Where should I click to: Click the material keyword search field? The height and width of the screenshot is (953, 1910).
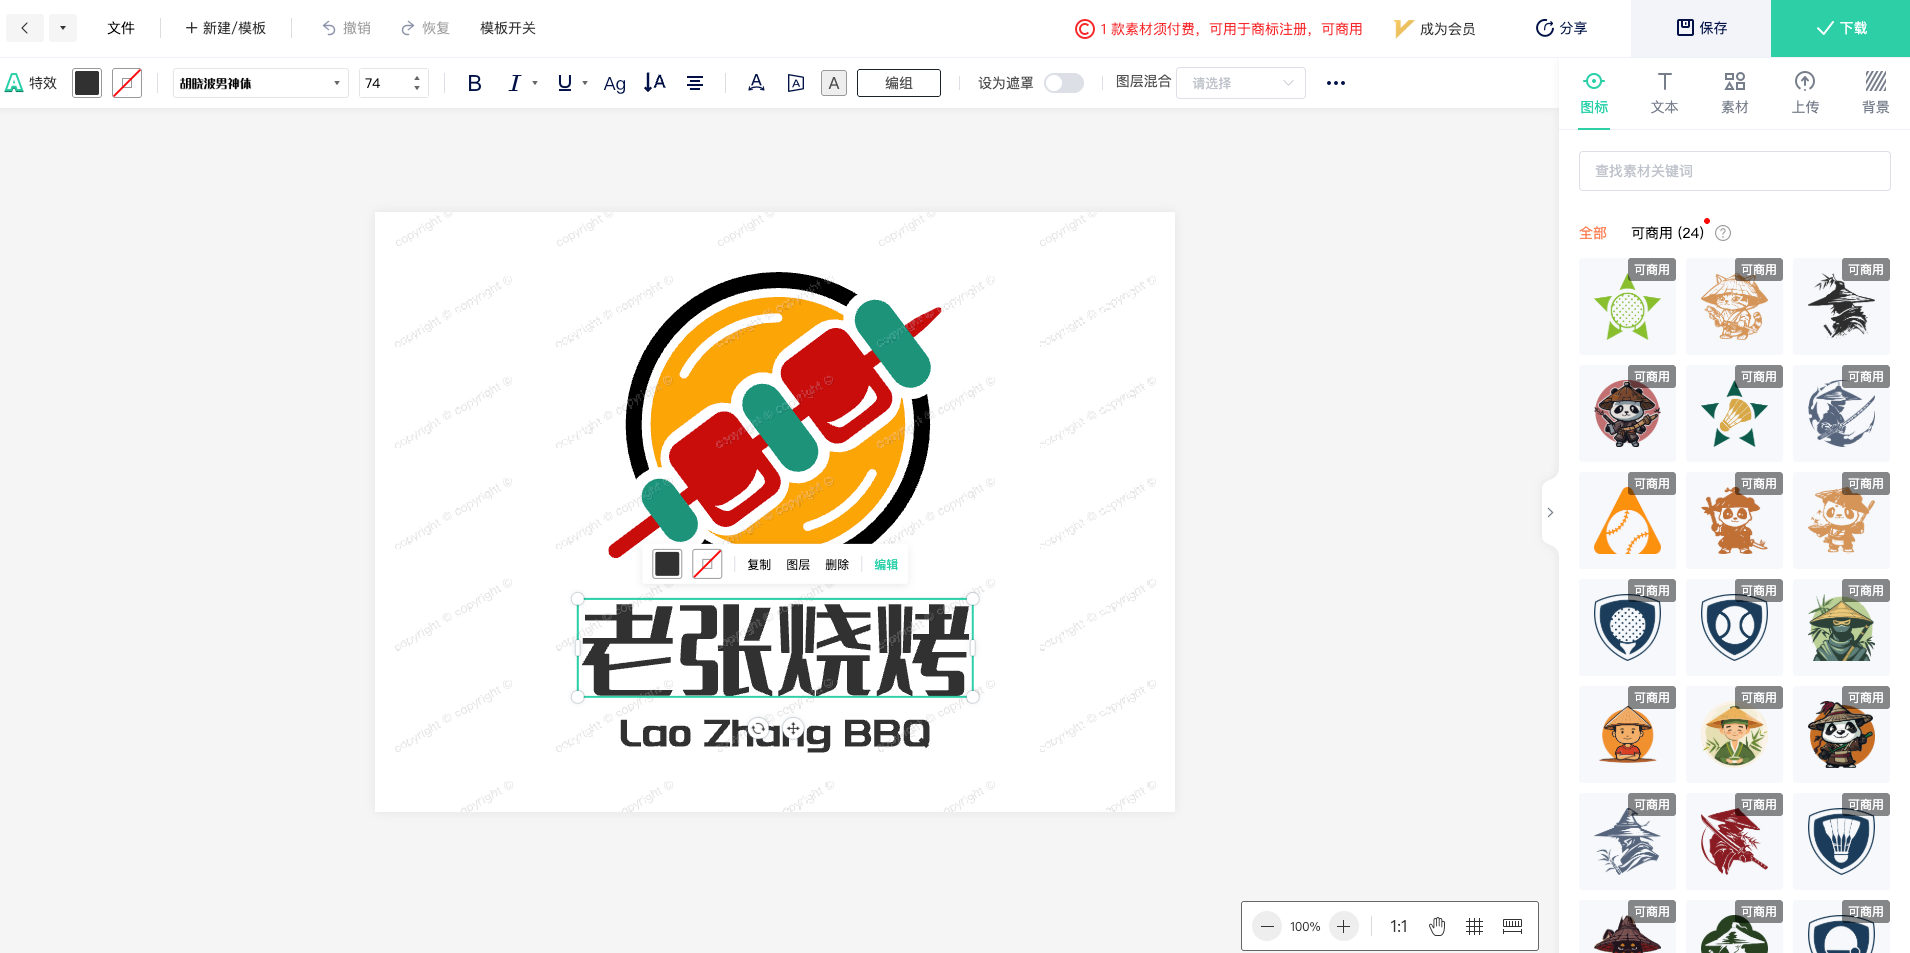coord(1734,171)
